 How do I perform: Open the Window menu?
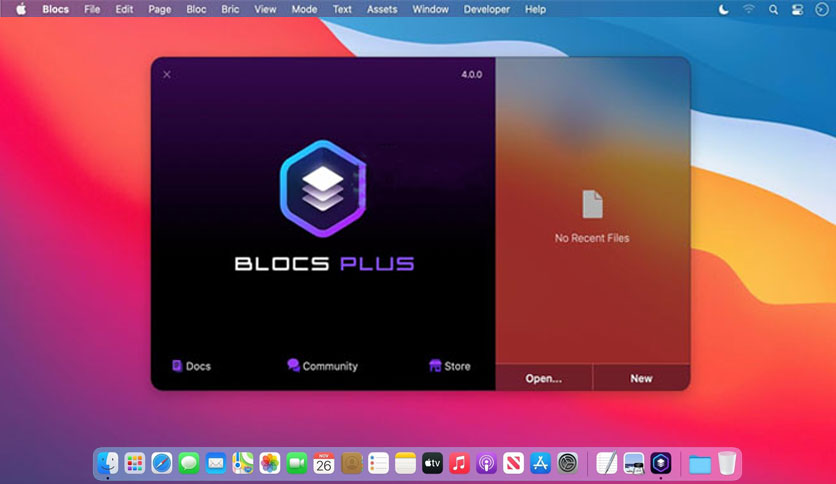coord(430,9)
